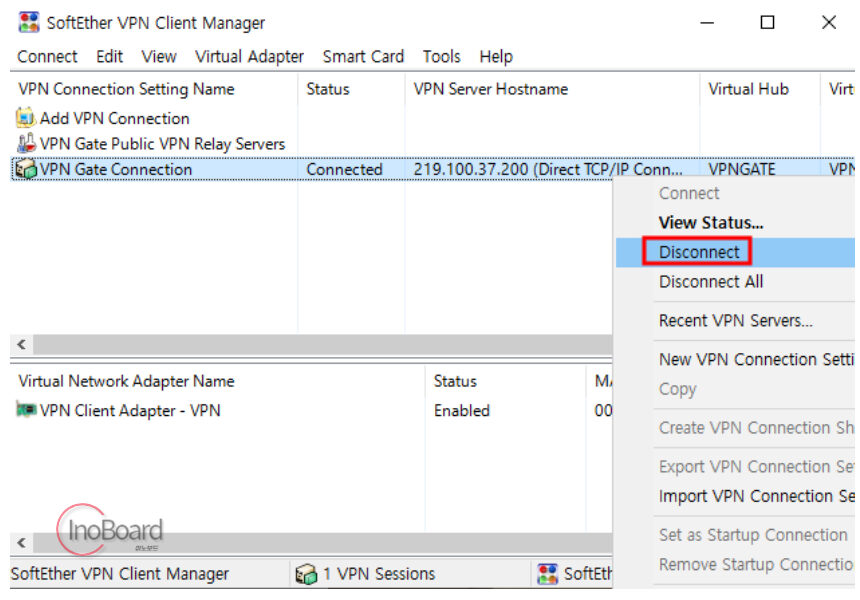Screen dimensions: 860x600
Task: Click Set as Startup Connection entry
Action: [x=735, y=535]
